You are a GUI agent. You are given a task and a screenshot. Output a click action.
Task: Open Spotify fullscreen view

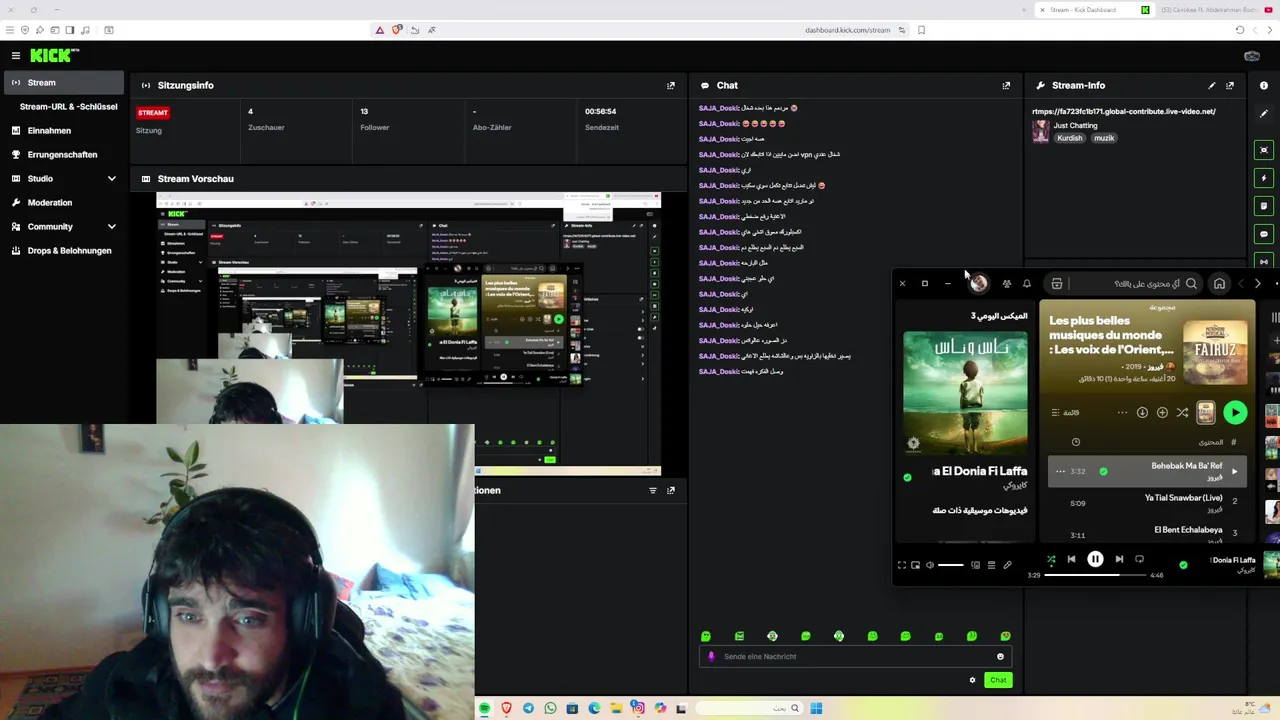(901, 565)
